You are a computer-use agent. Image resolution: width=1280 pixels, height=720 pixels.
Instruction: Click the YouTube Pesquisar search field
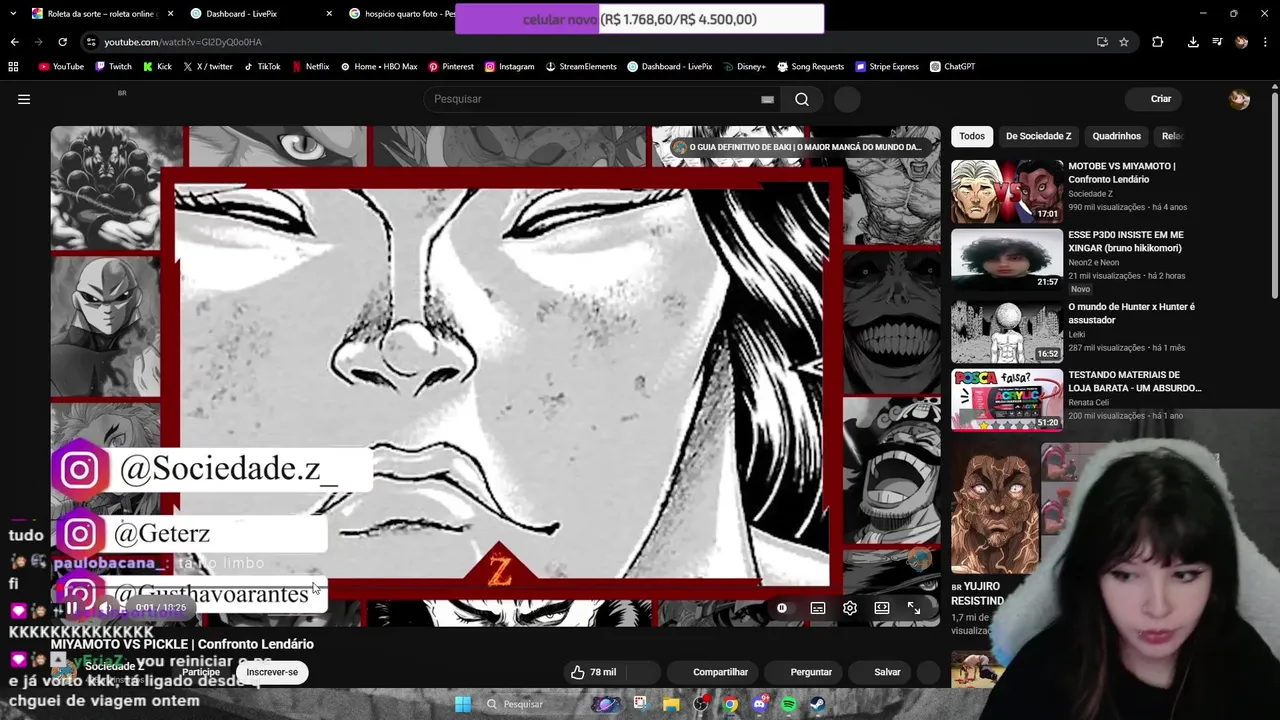[x=604, y=99]
